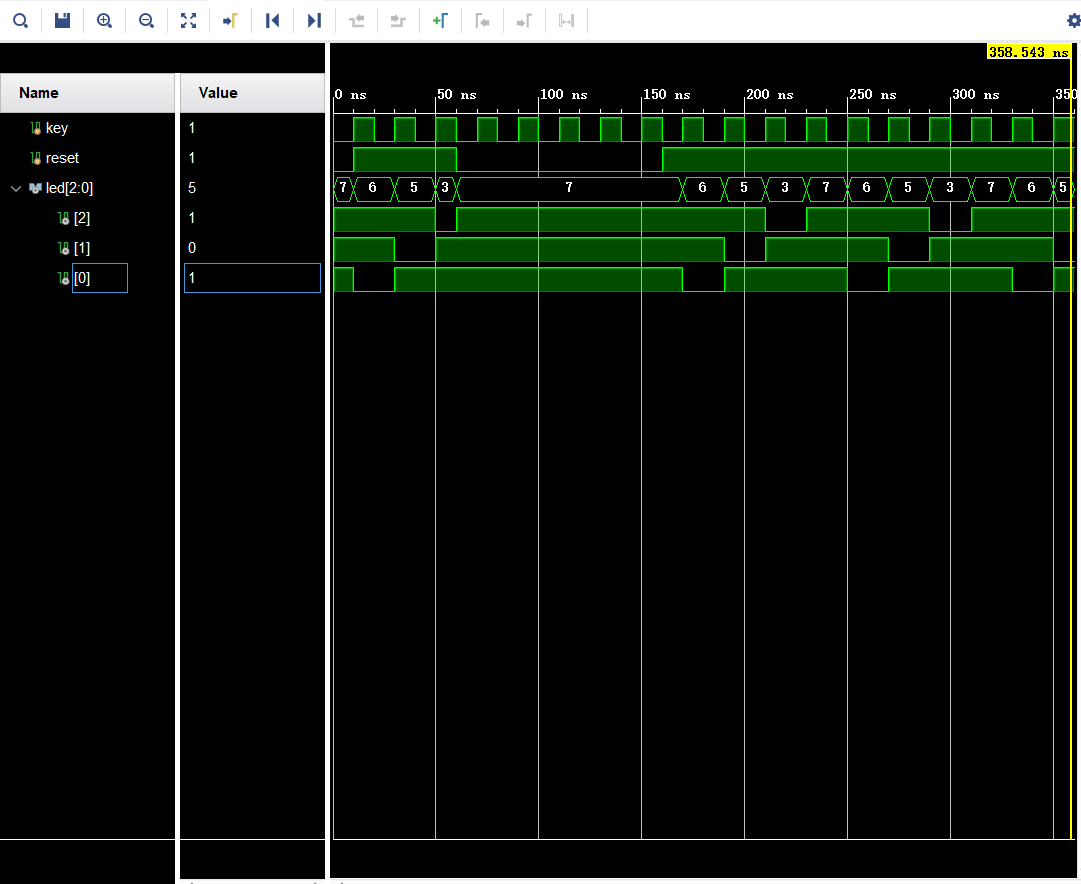Click value 1 of reset signal

click(192, 158)
